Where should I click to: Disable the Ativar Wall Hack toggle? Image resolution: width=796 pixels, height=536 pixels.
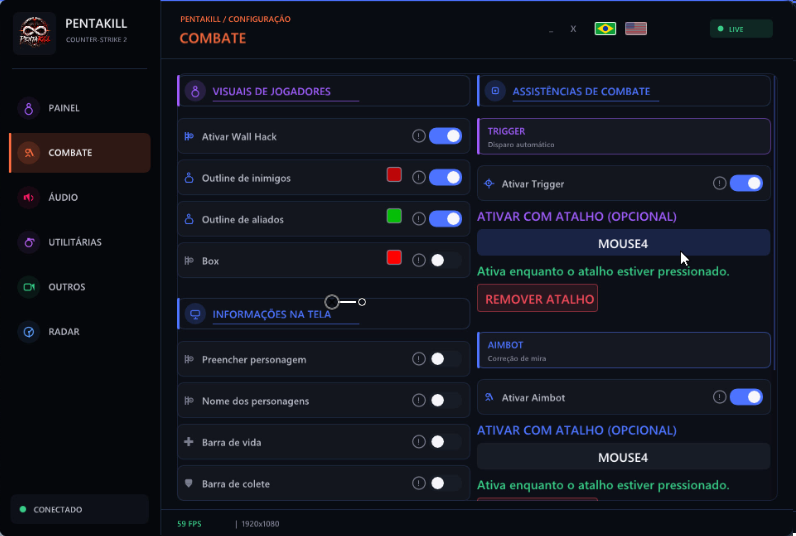point(445,136)
